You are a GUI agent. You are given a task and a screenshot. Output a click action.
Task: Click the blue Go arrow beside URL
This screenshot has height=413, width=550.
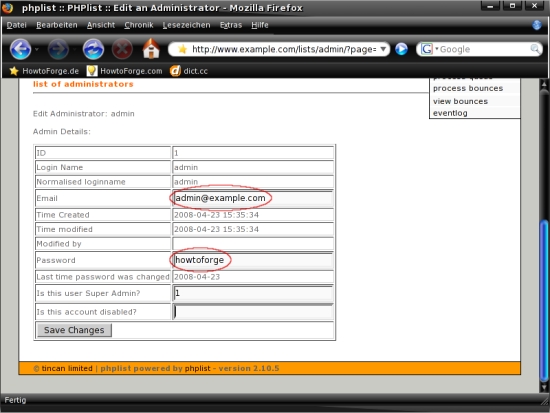(401, 49)
